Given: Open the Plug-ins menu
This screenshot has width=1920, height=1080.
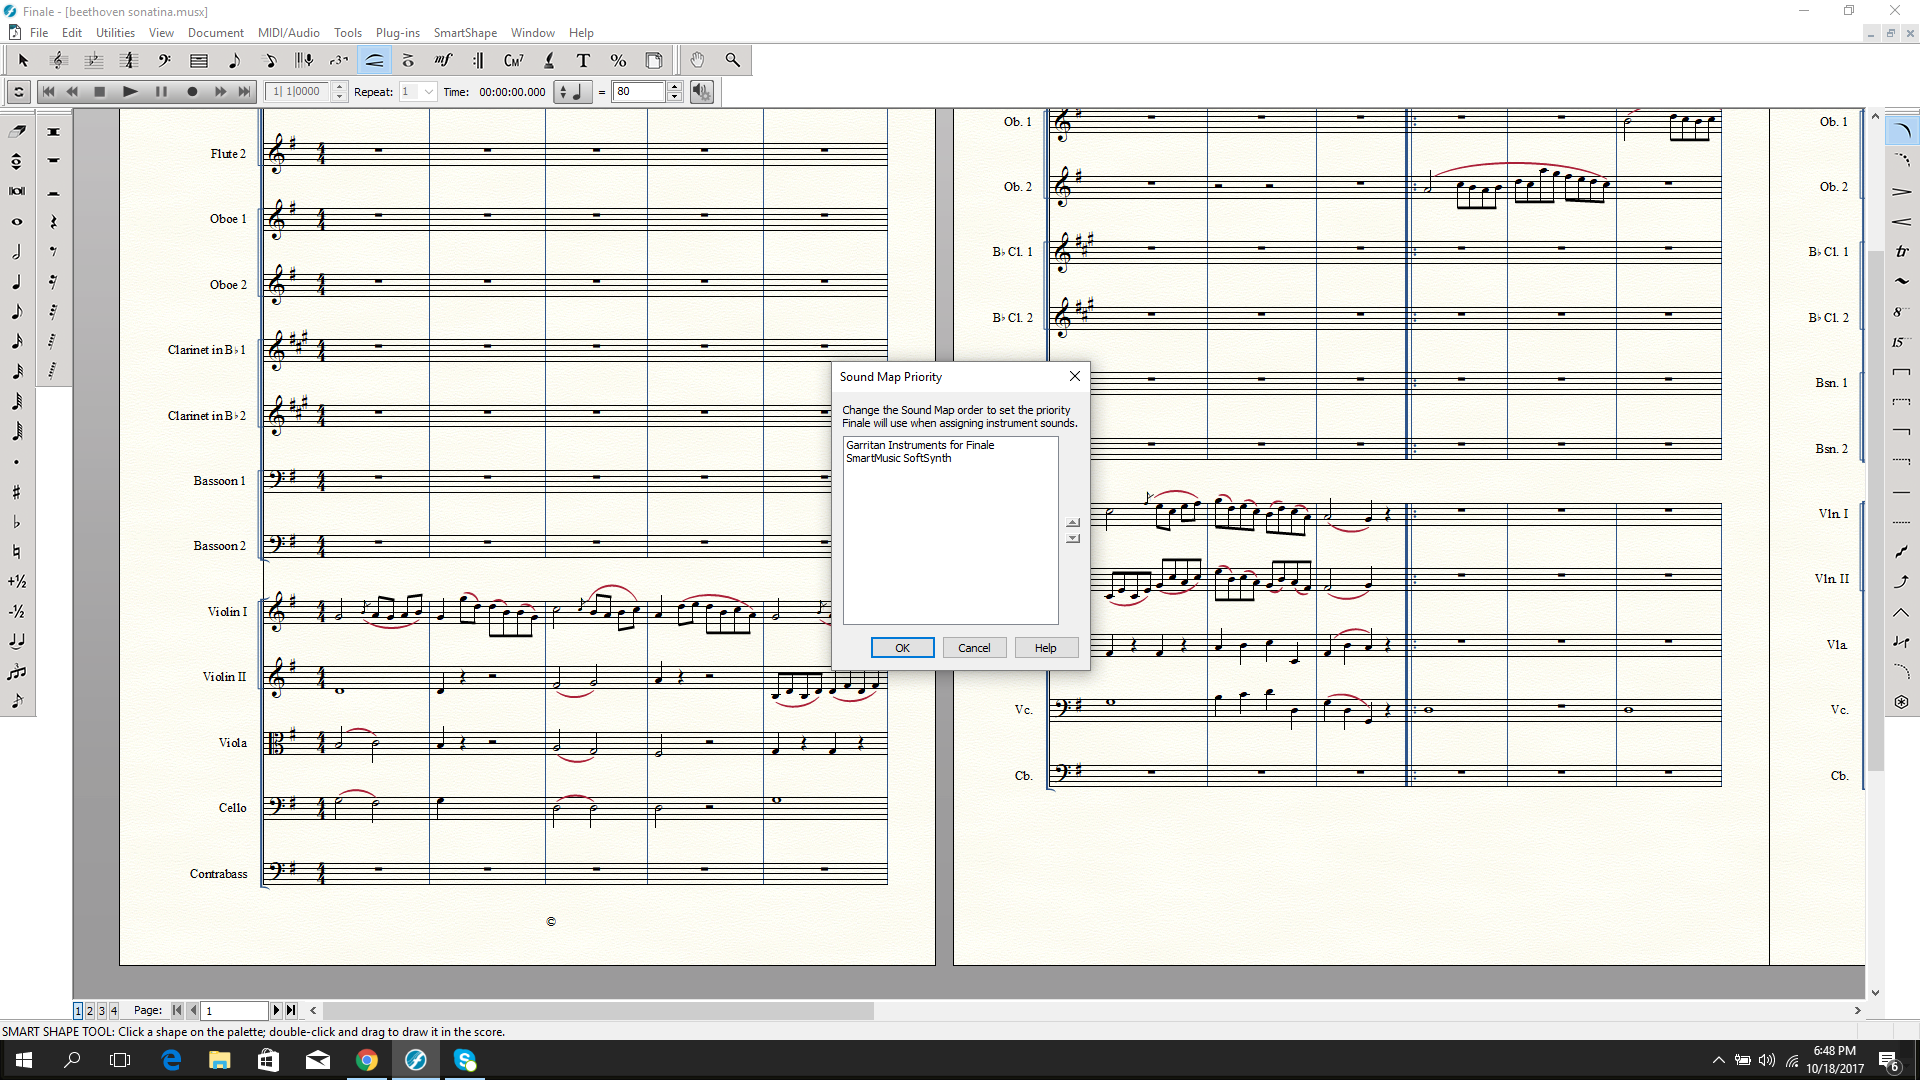Looking at the screenshot, I should tap(397, 33).
